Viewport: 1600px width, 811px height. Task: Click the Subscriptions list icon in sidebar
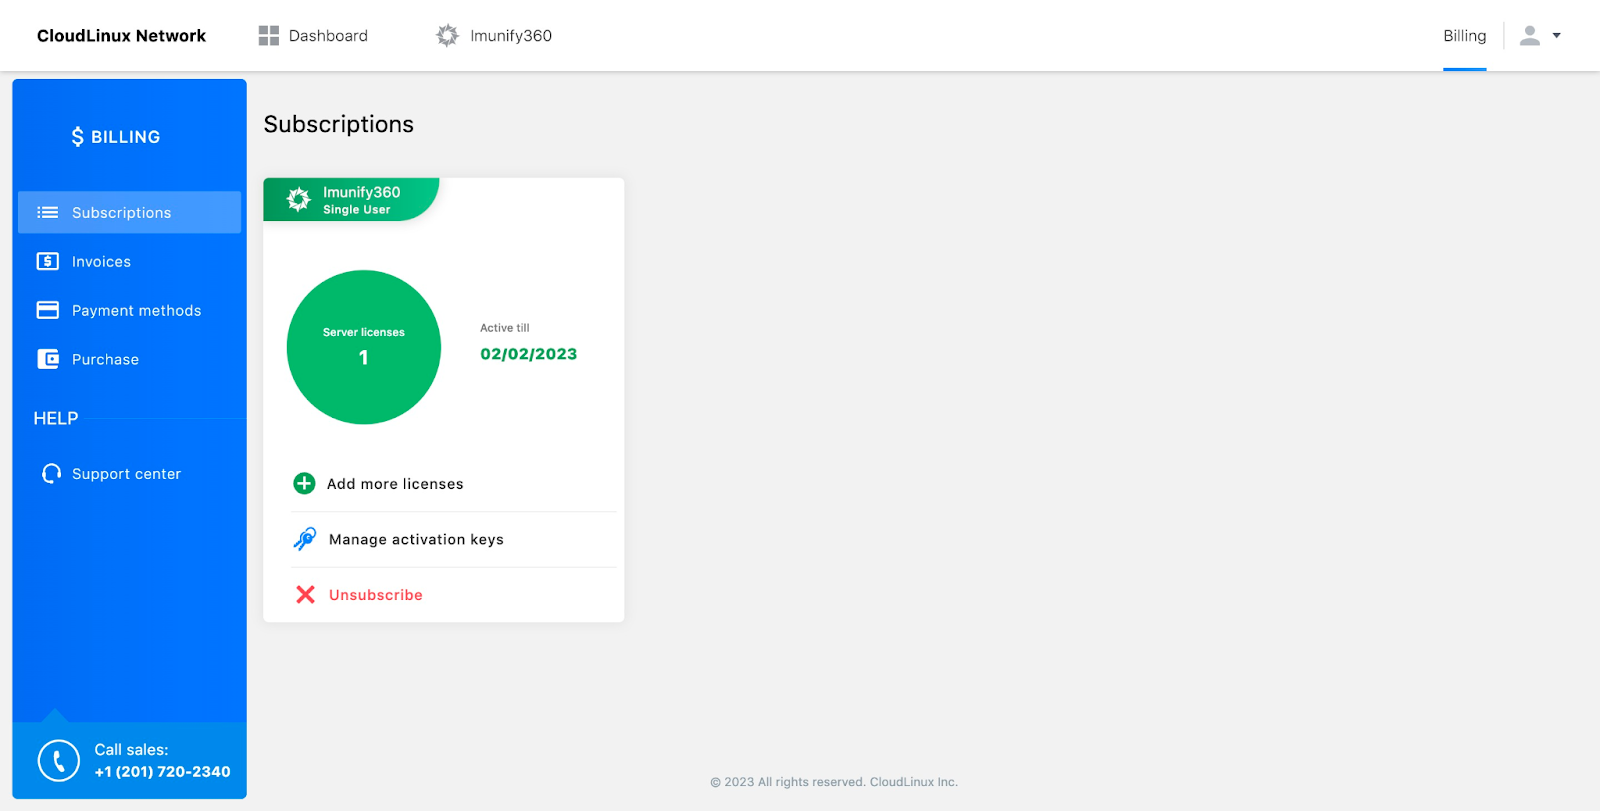(47, 212)
